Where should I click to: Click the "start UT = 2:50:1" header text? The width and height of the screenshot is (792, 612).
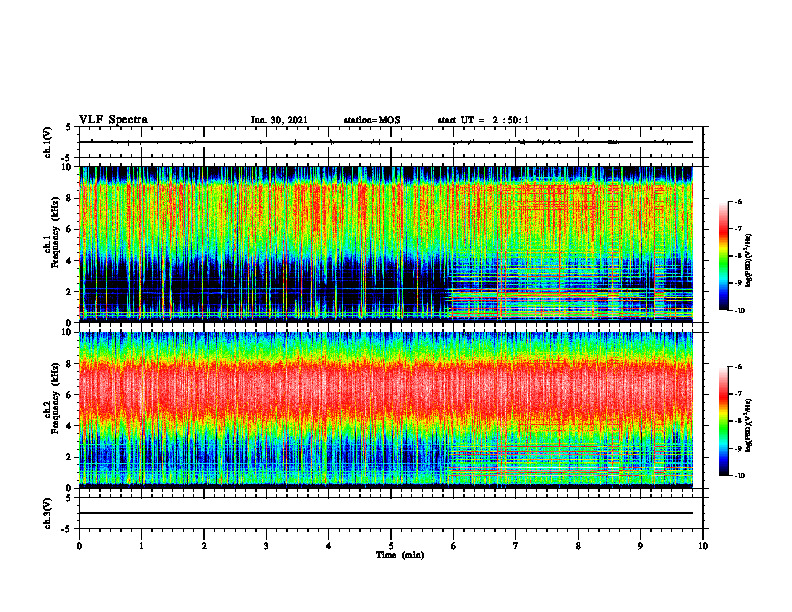[483, 120]
